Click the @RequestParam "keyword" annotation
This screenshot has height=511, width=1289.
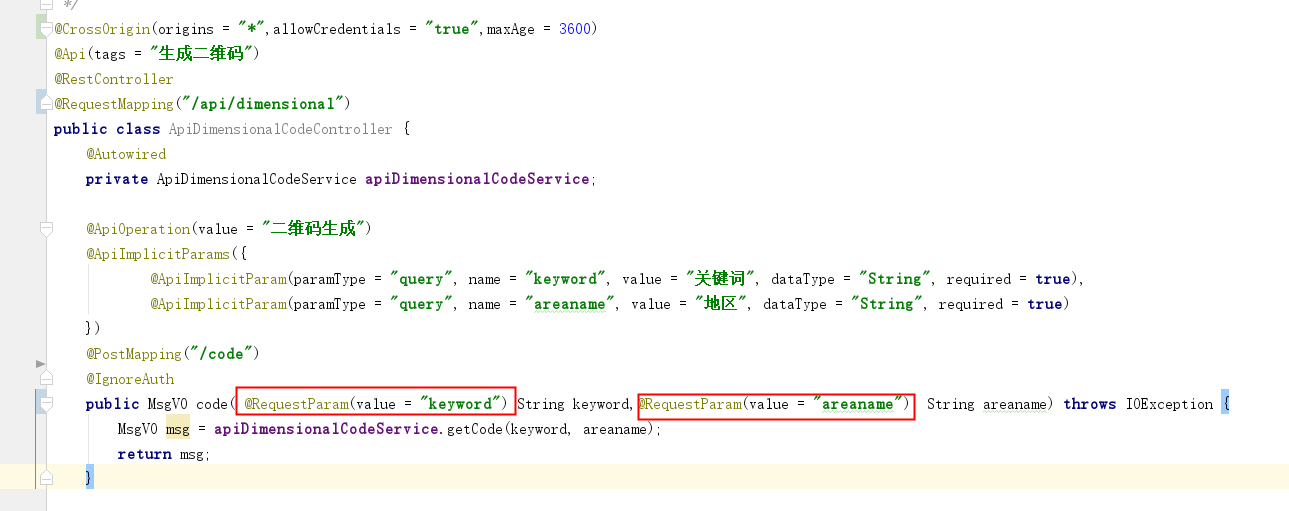pyautogui.click(x=375, y=404)
